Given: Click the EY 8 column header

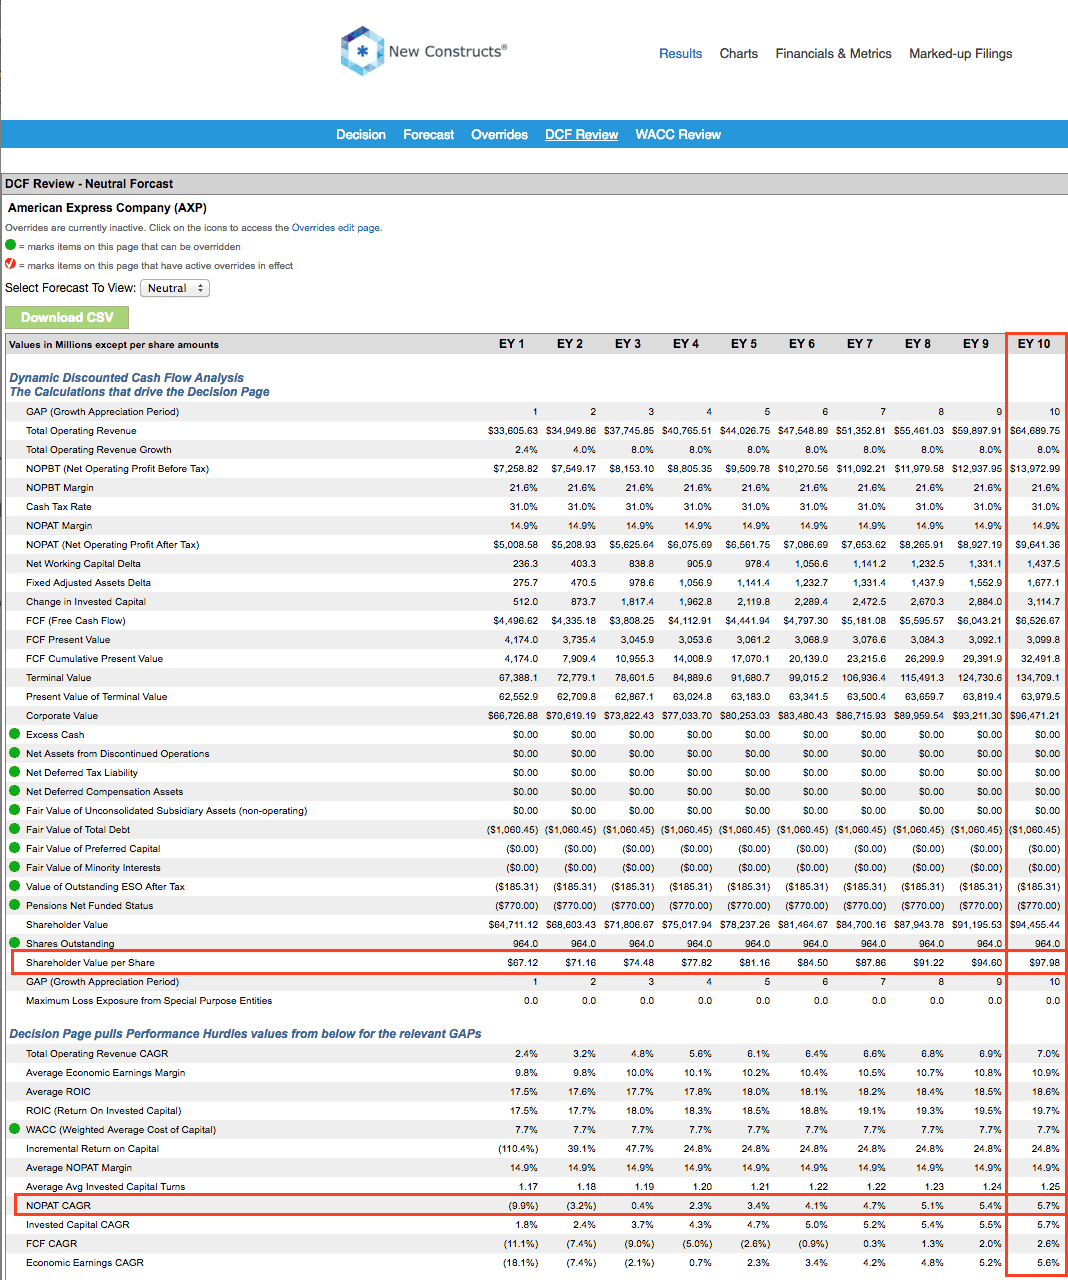Looking at the screenshot, I should click(918, 344).
